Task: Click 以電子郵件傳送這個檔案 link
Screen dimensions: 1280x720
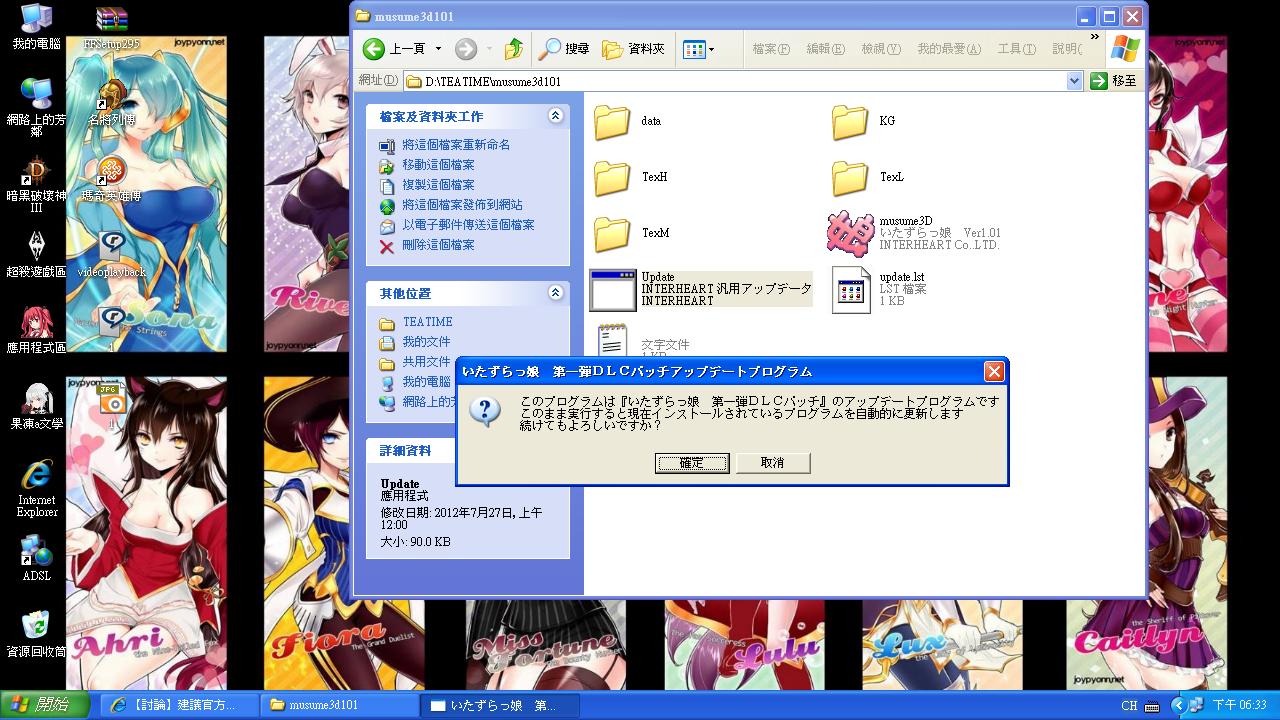Action: (x=468, y=225)
